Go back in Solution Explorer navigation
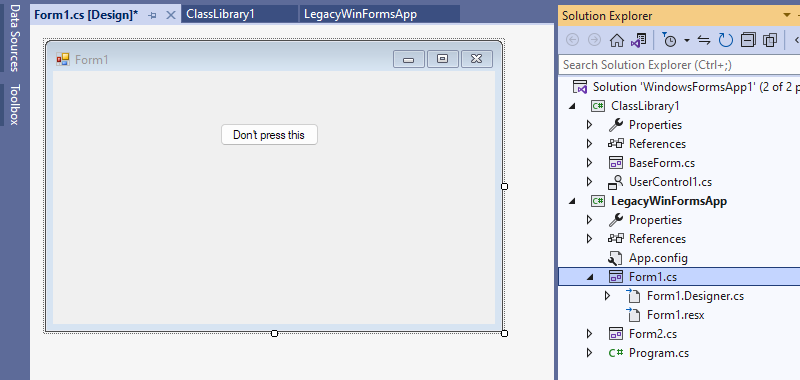Screen dimensions: 800x380 pos(573,40)
